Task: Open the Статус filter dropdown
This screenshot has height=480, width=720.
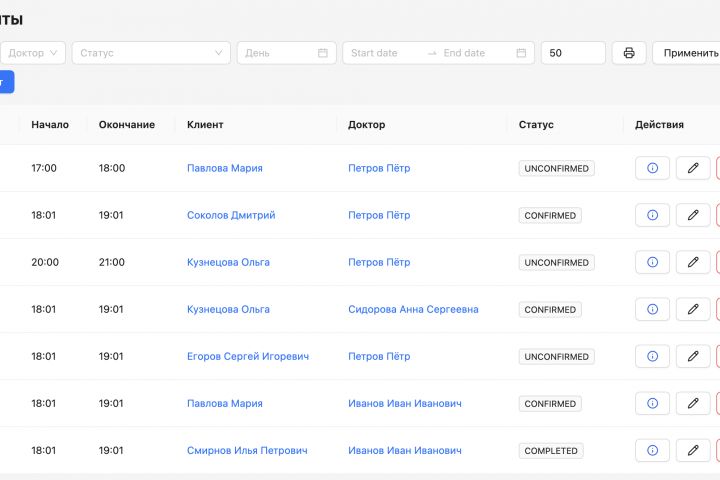Action: [150, 53]
